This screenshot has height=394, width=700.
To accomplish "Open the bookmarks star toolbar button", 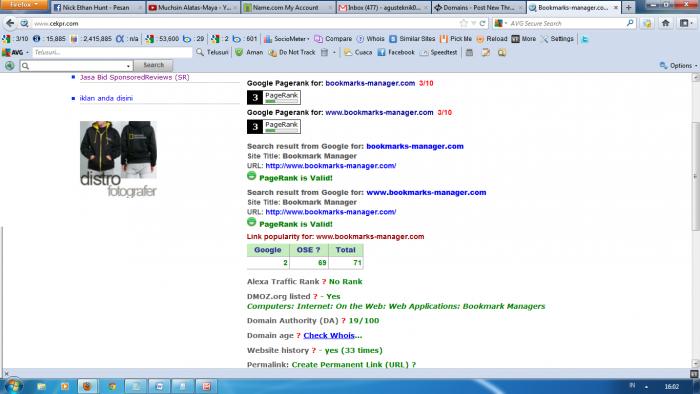I will [647, 23].
